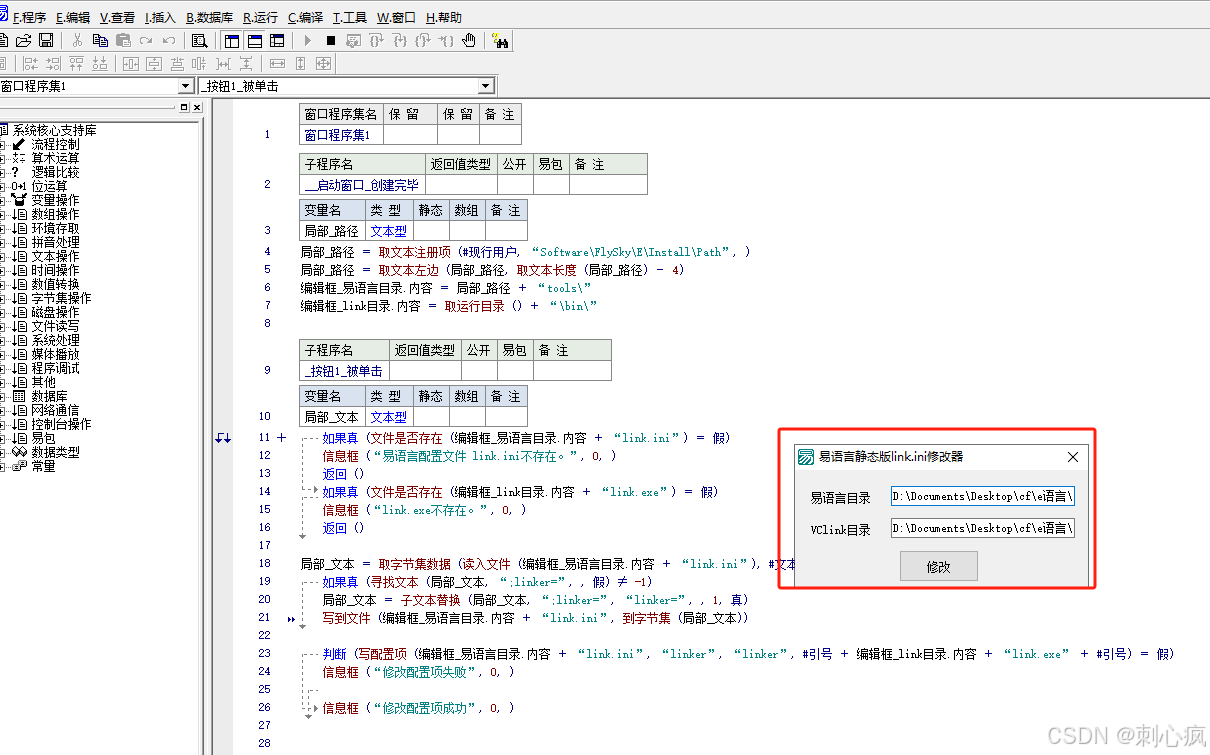Image resolution: width=1210 pixels, height=755 pixels.
Task: Click 信息框 “修改配置项成功” code line
Action: click(417, 708)
